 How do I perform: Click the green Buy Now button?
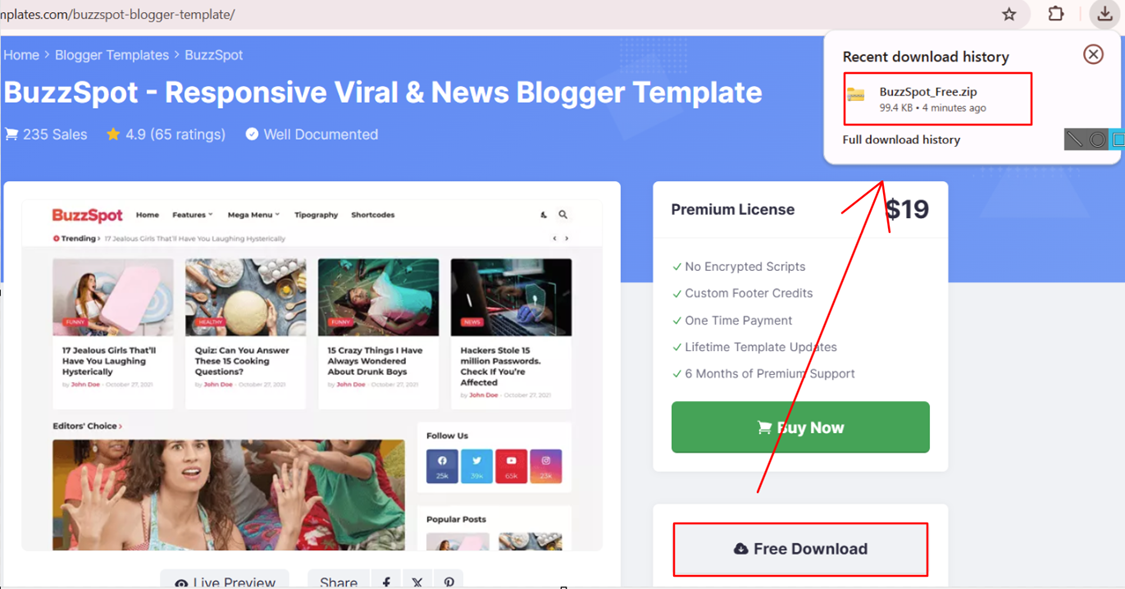[800, 428]
